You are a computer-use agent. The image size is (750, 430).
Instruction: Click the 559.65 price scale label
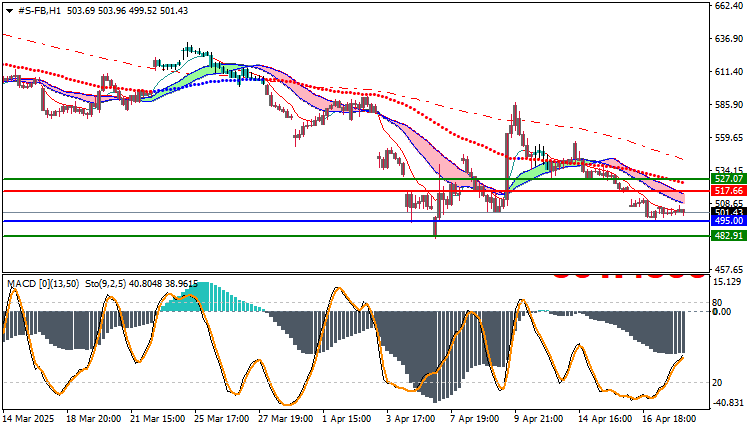pos(728,138)
